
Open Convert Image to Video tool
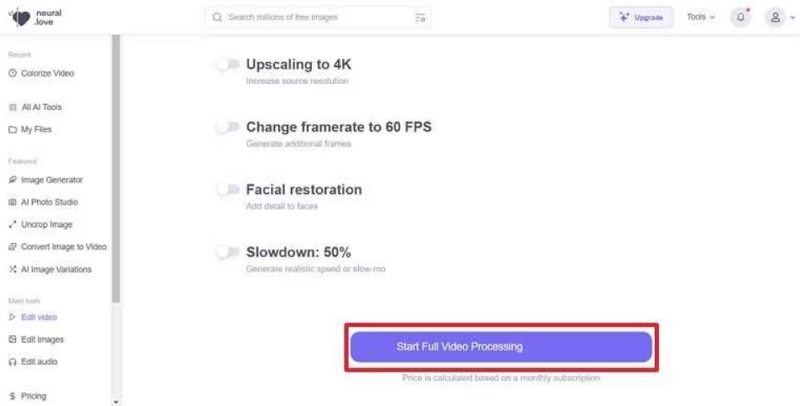[63, 246]
